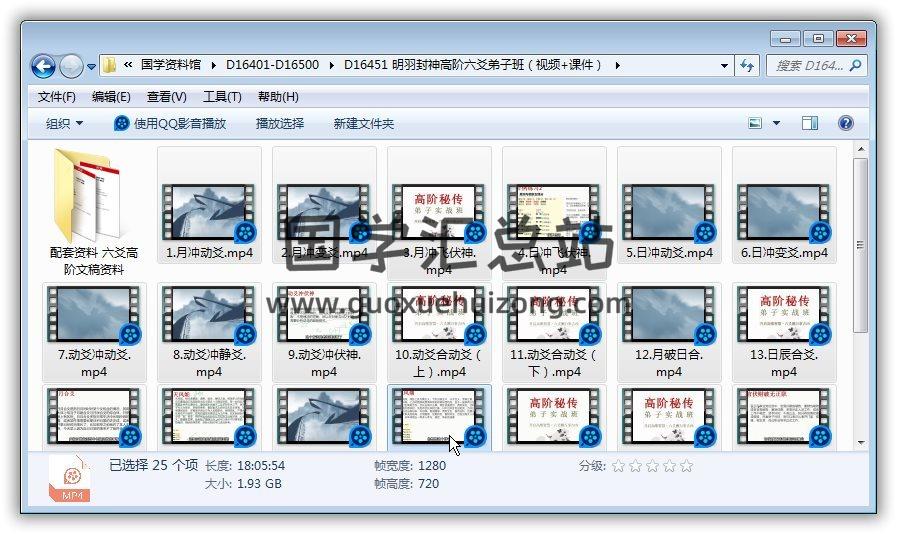Screen dimensions: 897x534
Task: Select the 11.动爻合动爻（下）.mp4 file
Action: [554, 332]
